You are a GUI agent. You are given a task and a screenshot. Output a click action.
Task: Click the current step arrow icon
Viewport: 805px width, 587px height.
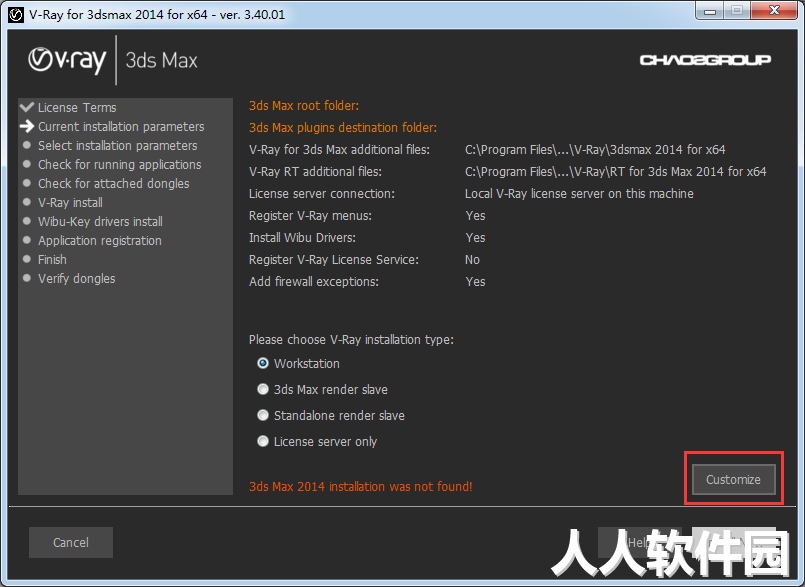[27, 126]
